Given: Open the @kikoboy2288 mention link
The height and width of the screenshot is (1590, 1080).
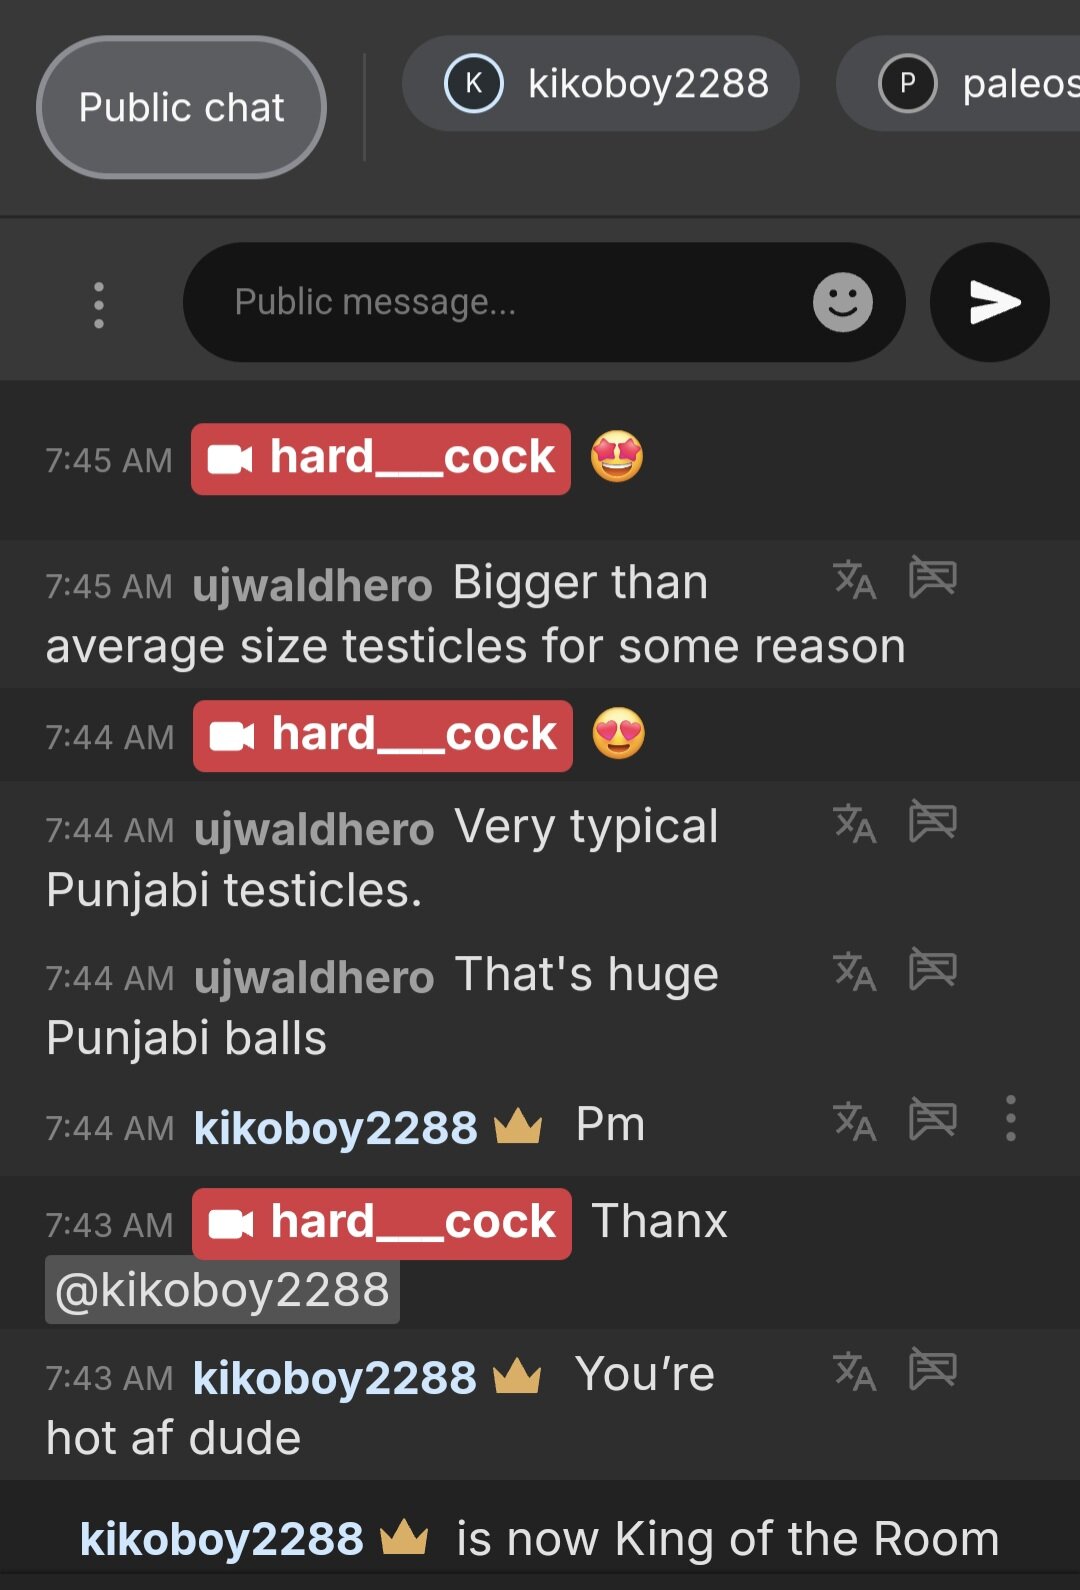Looking at the screenshot, I should (222, 1290).
